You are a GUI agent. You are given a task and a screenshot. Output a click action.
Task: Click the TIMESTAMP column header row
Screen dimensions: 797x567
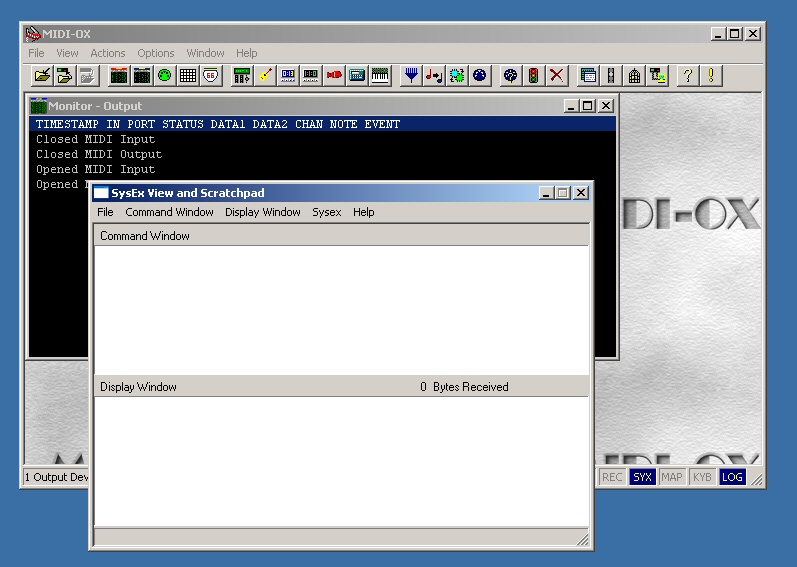coord(322,124)
